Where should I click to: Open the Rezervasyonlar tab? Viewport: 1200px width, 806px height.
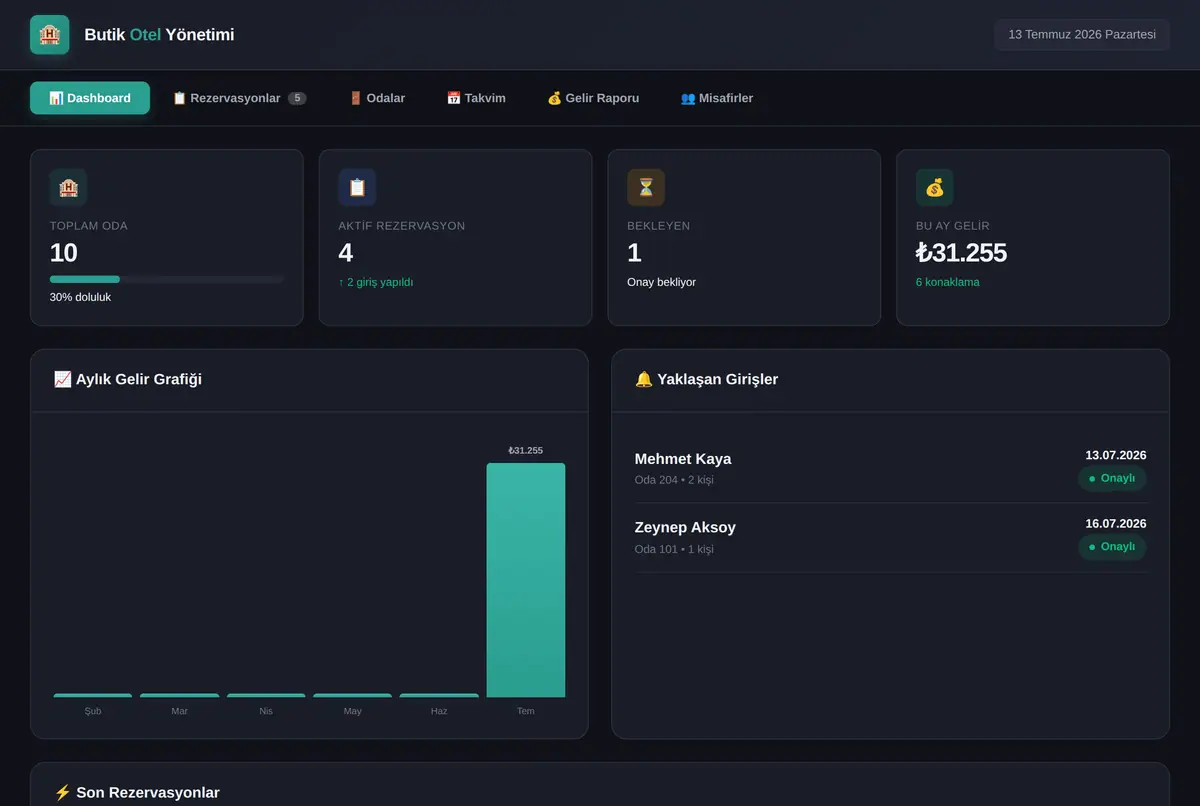point(239,98)
